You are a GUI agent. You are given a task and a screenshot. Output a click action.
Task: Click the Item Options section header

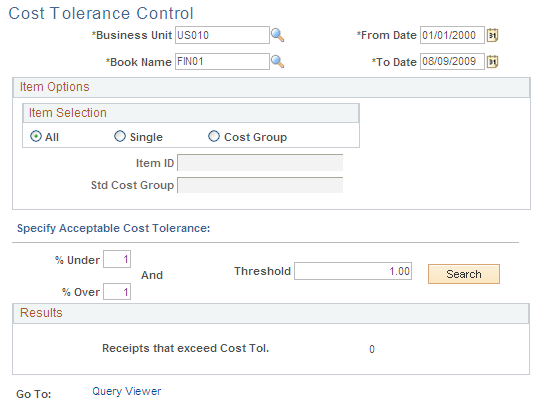(271, 87)
